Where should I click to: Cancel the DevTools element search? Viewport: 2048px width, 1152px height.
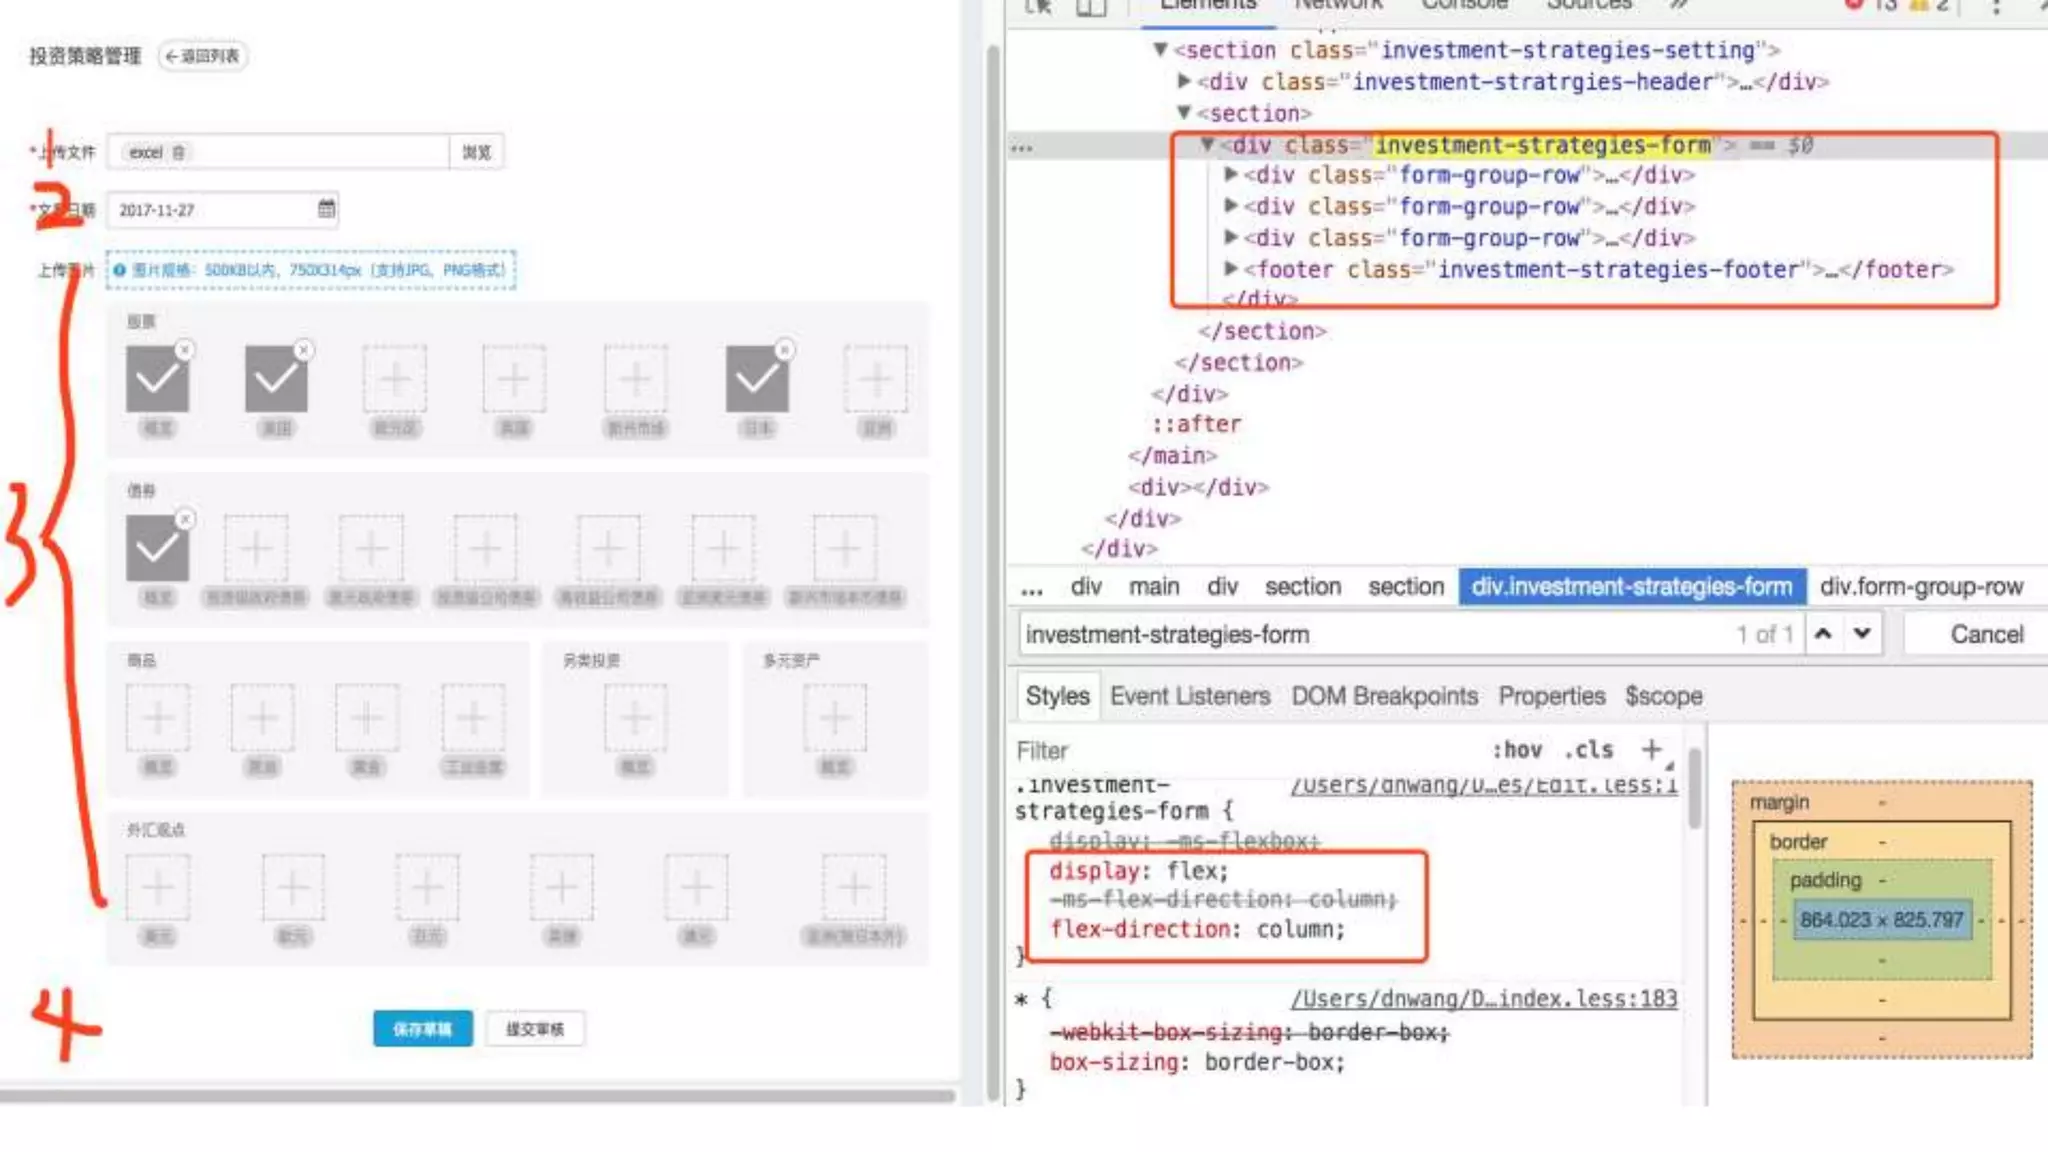point(1986,634)
